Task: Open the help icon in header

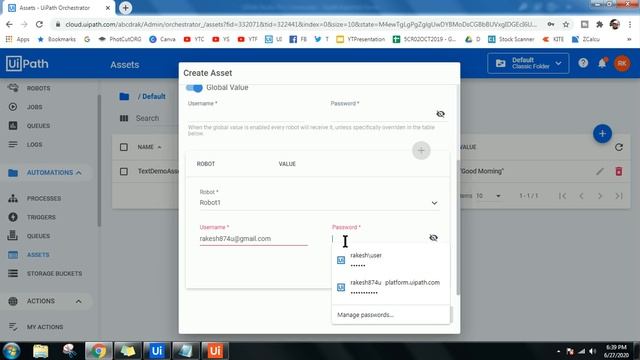Action: tap(583, 63)
